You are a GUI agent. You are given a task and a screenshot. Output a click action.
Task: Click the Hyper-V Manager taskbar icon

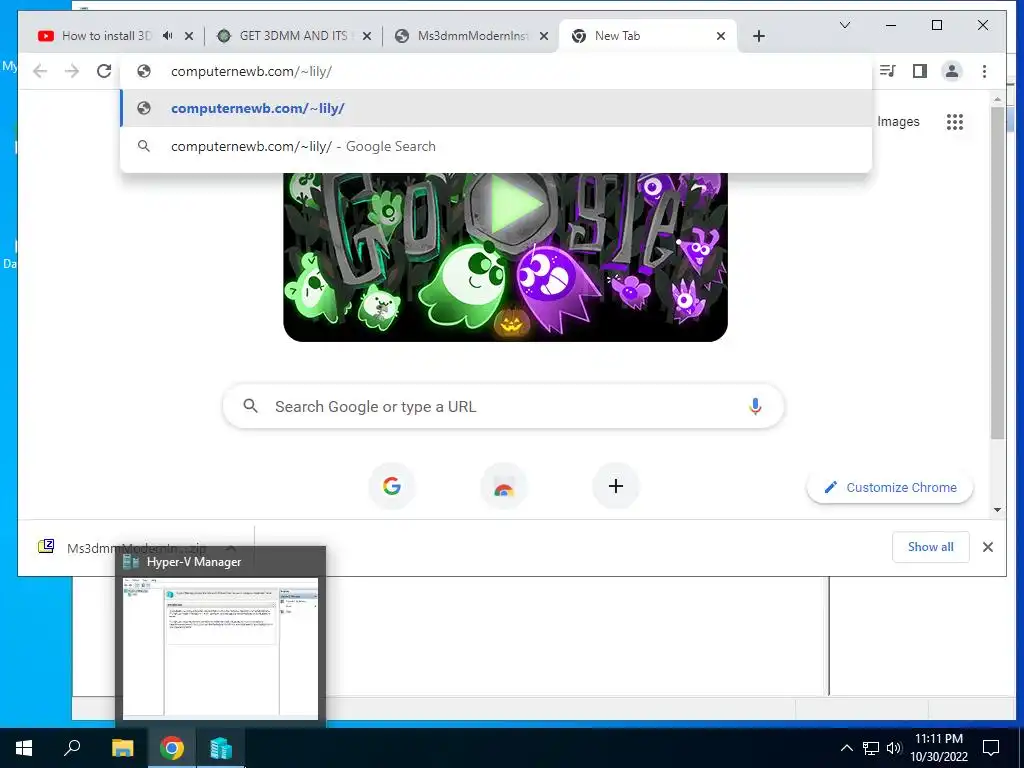[221, 748]
